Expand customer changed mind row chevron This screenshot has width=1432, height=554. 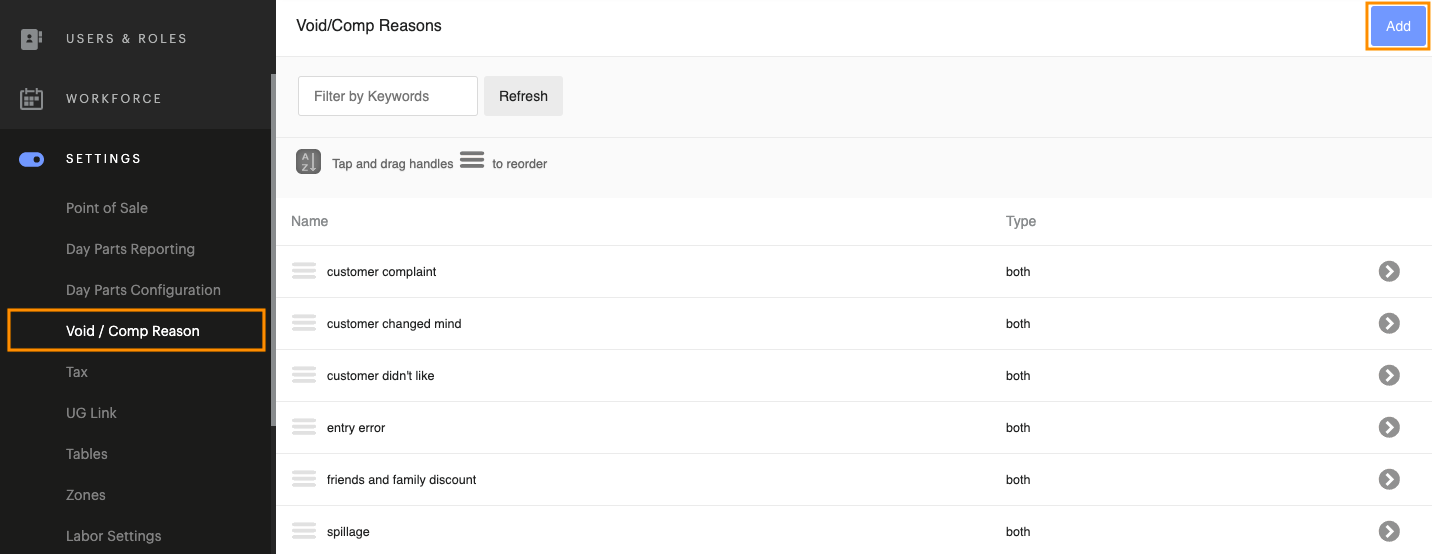1388,323
